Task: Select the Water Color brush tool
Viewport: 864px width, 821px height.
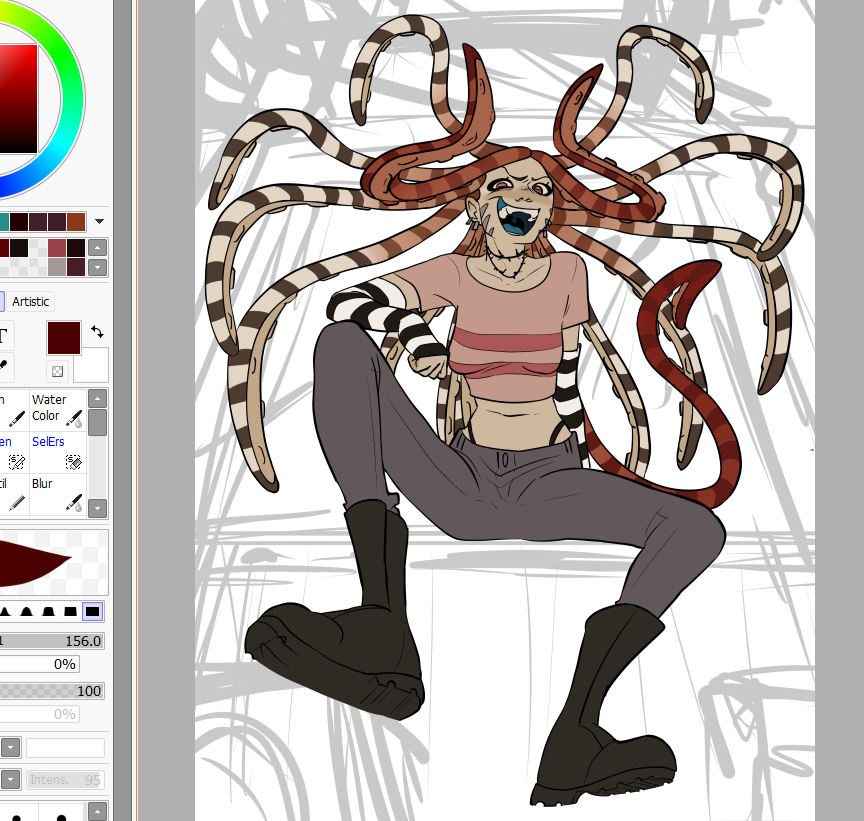Action: [57, 410]
